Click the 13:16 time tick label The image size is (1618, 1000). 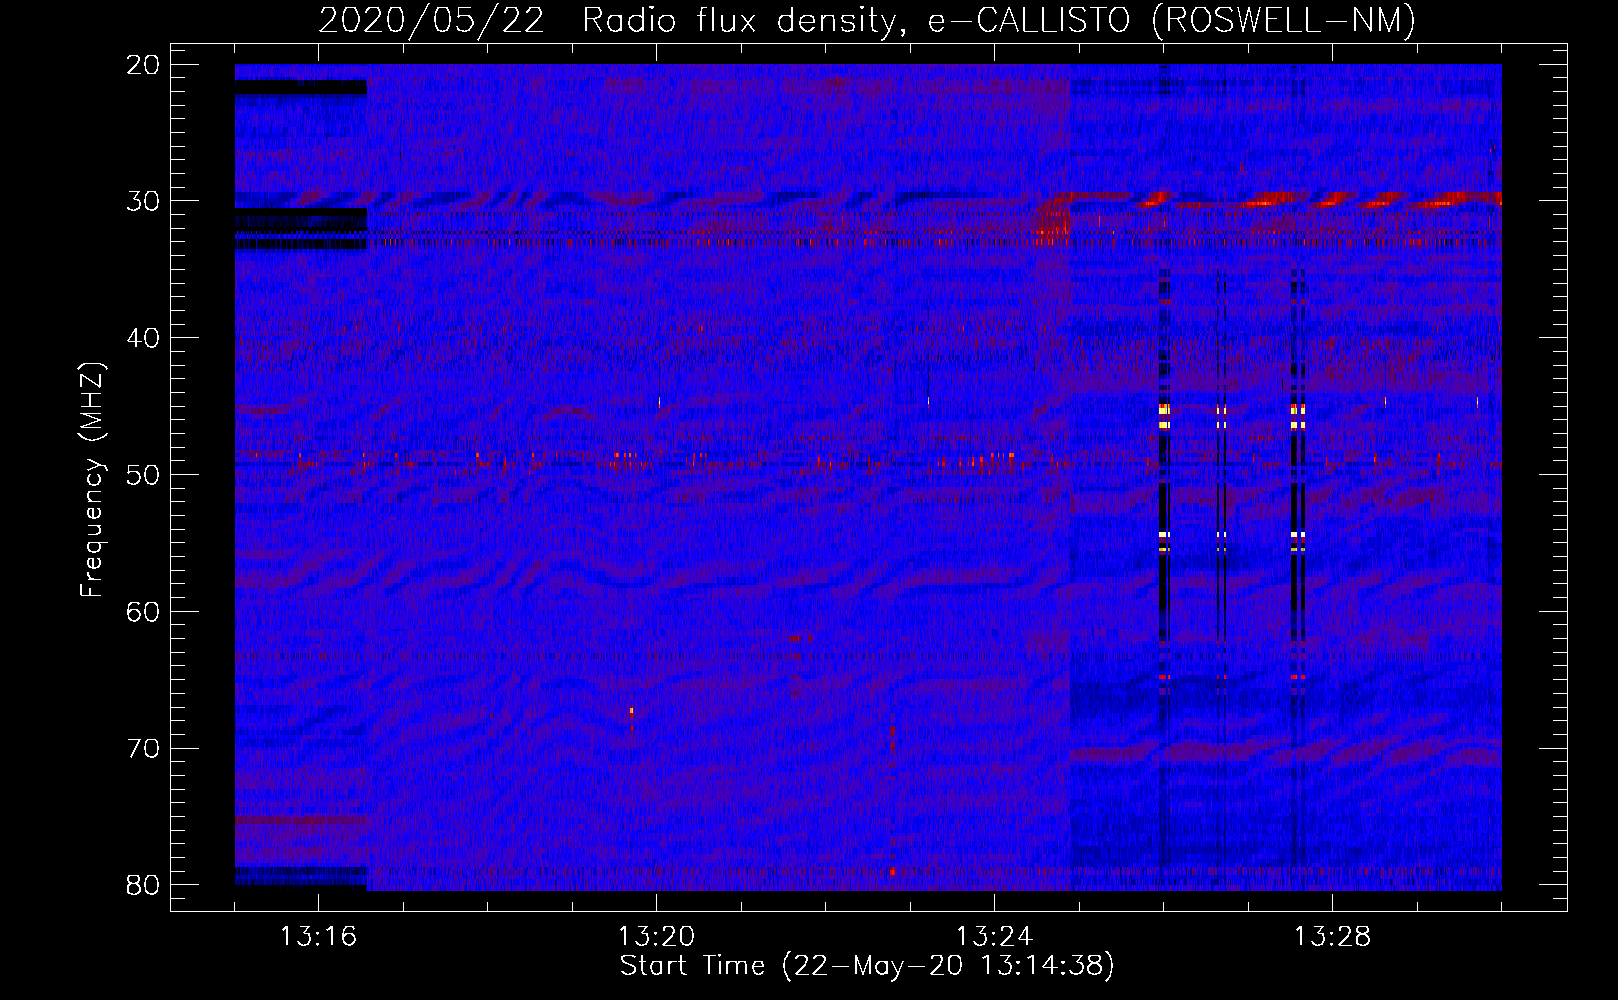(318, 937)
